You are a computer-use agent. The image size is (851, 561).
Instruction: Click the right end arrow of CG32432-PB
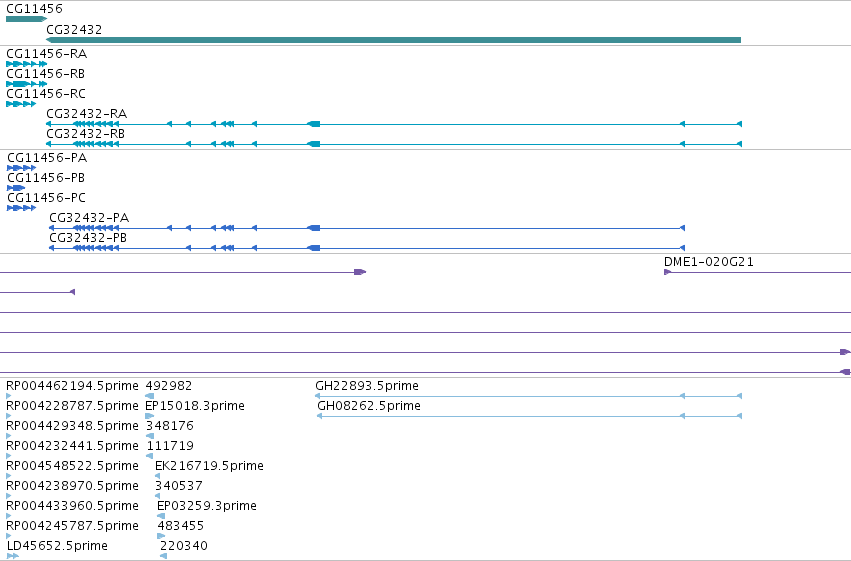point(682,248)
